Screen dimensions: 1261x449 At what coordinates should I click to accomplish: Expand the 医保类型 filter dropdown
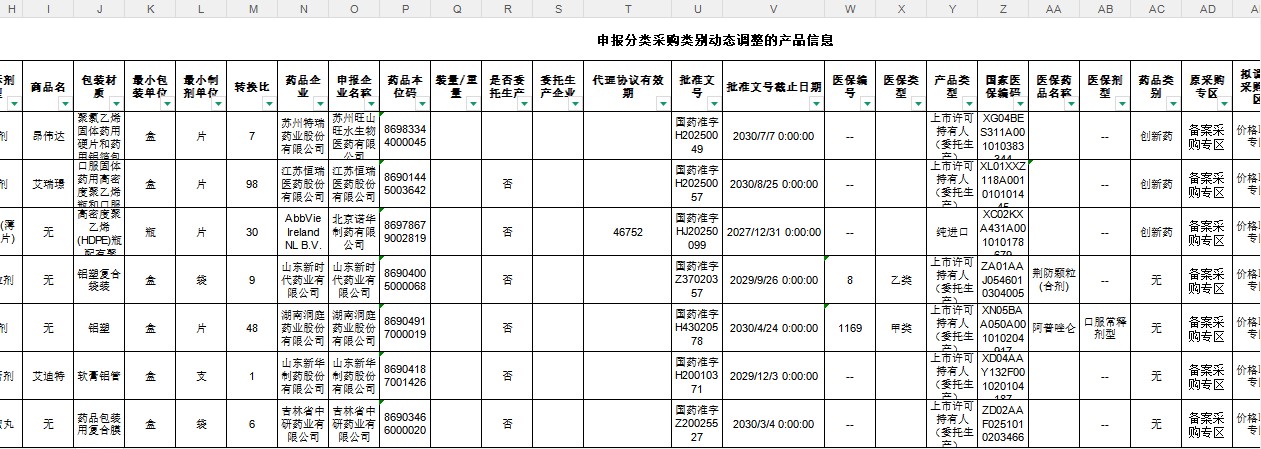point(917,103)
